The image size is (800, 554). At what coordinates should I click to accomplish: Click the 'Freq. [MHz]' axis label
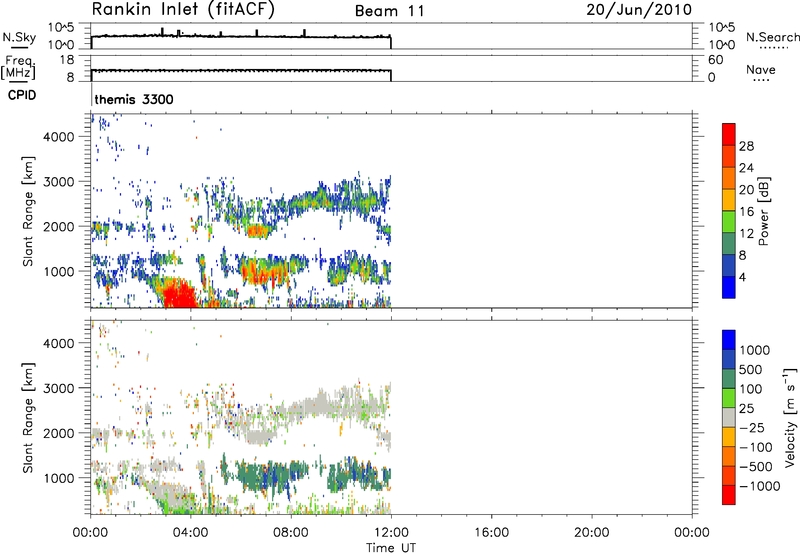(x=19, y=67)
